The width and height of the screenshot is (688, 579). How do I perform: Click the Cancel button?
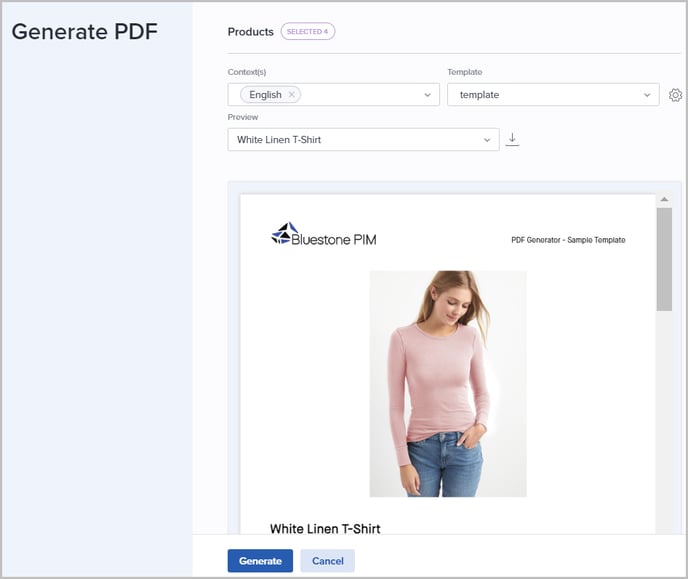coord(327,561)
